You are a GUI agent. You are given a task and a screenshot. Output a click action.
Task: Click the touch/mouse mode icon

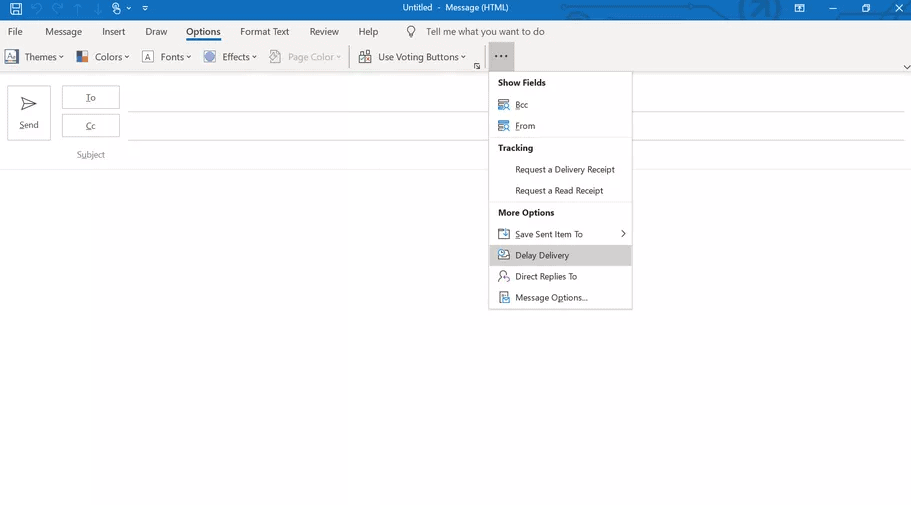(x=116, y=8)
